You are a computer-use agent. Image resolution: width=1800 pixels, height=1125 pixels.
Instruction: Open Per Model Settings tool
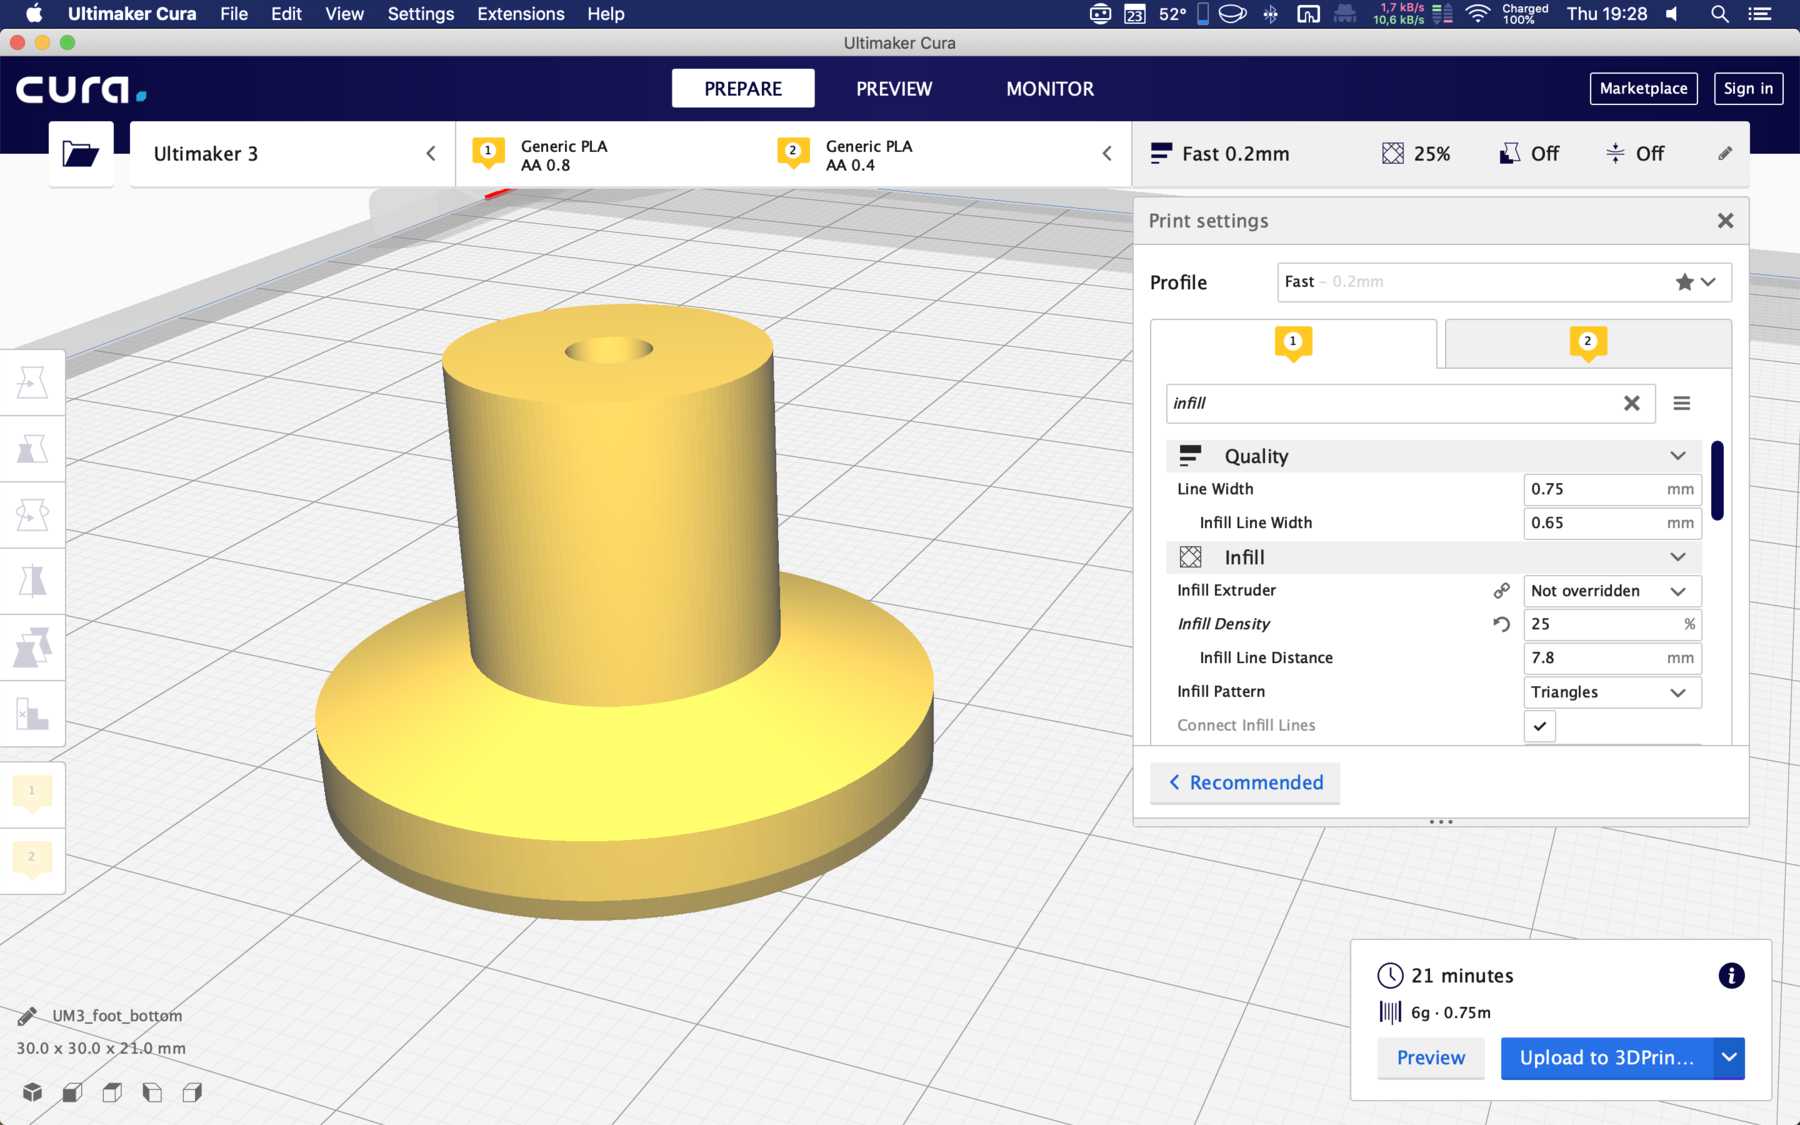[x=32, y=647]
